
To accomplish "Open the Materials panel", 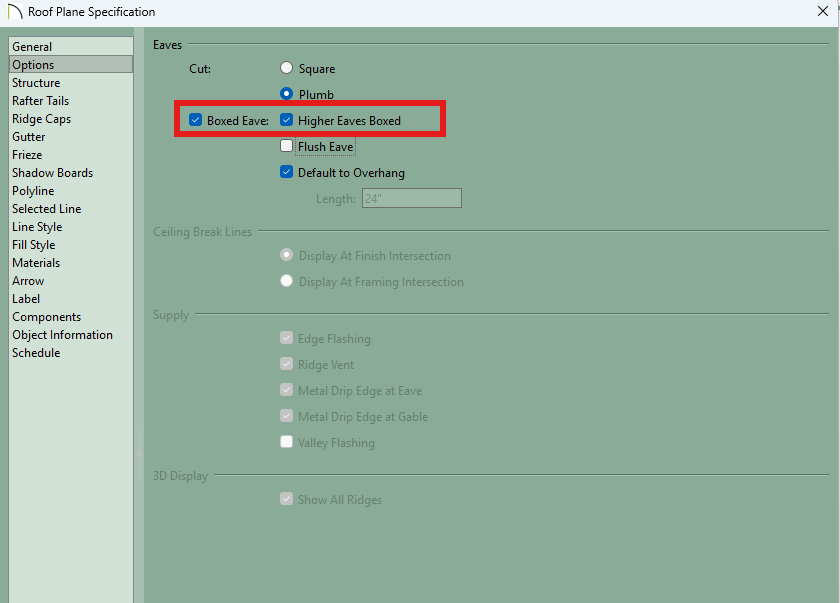I will (x=36, y=263).
